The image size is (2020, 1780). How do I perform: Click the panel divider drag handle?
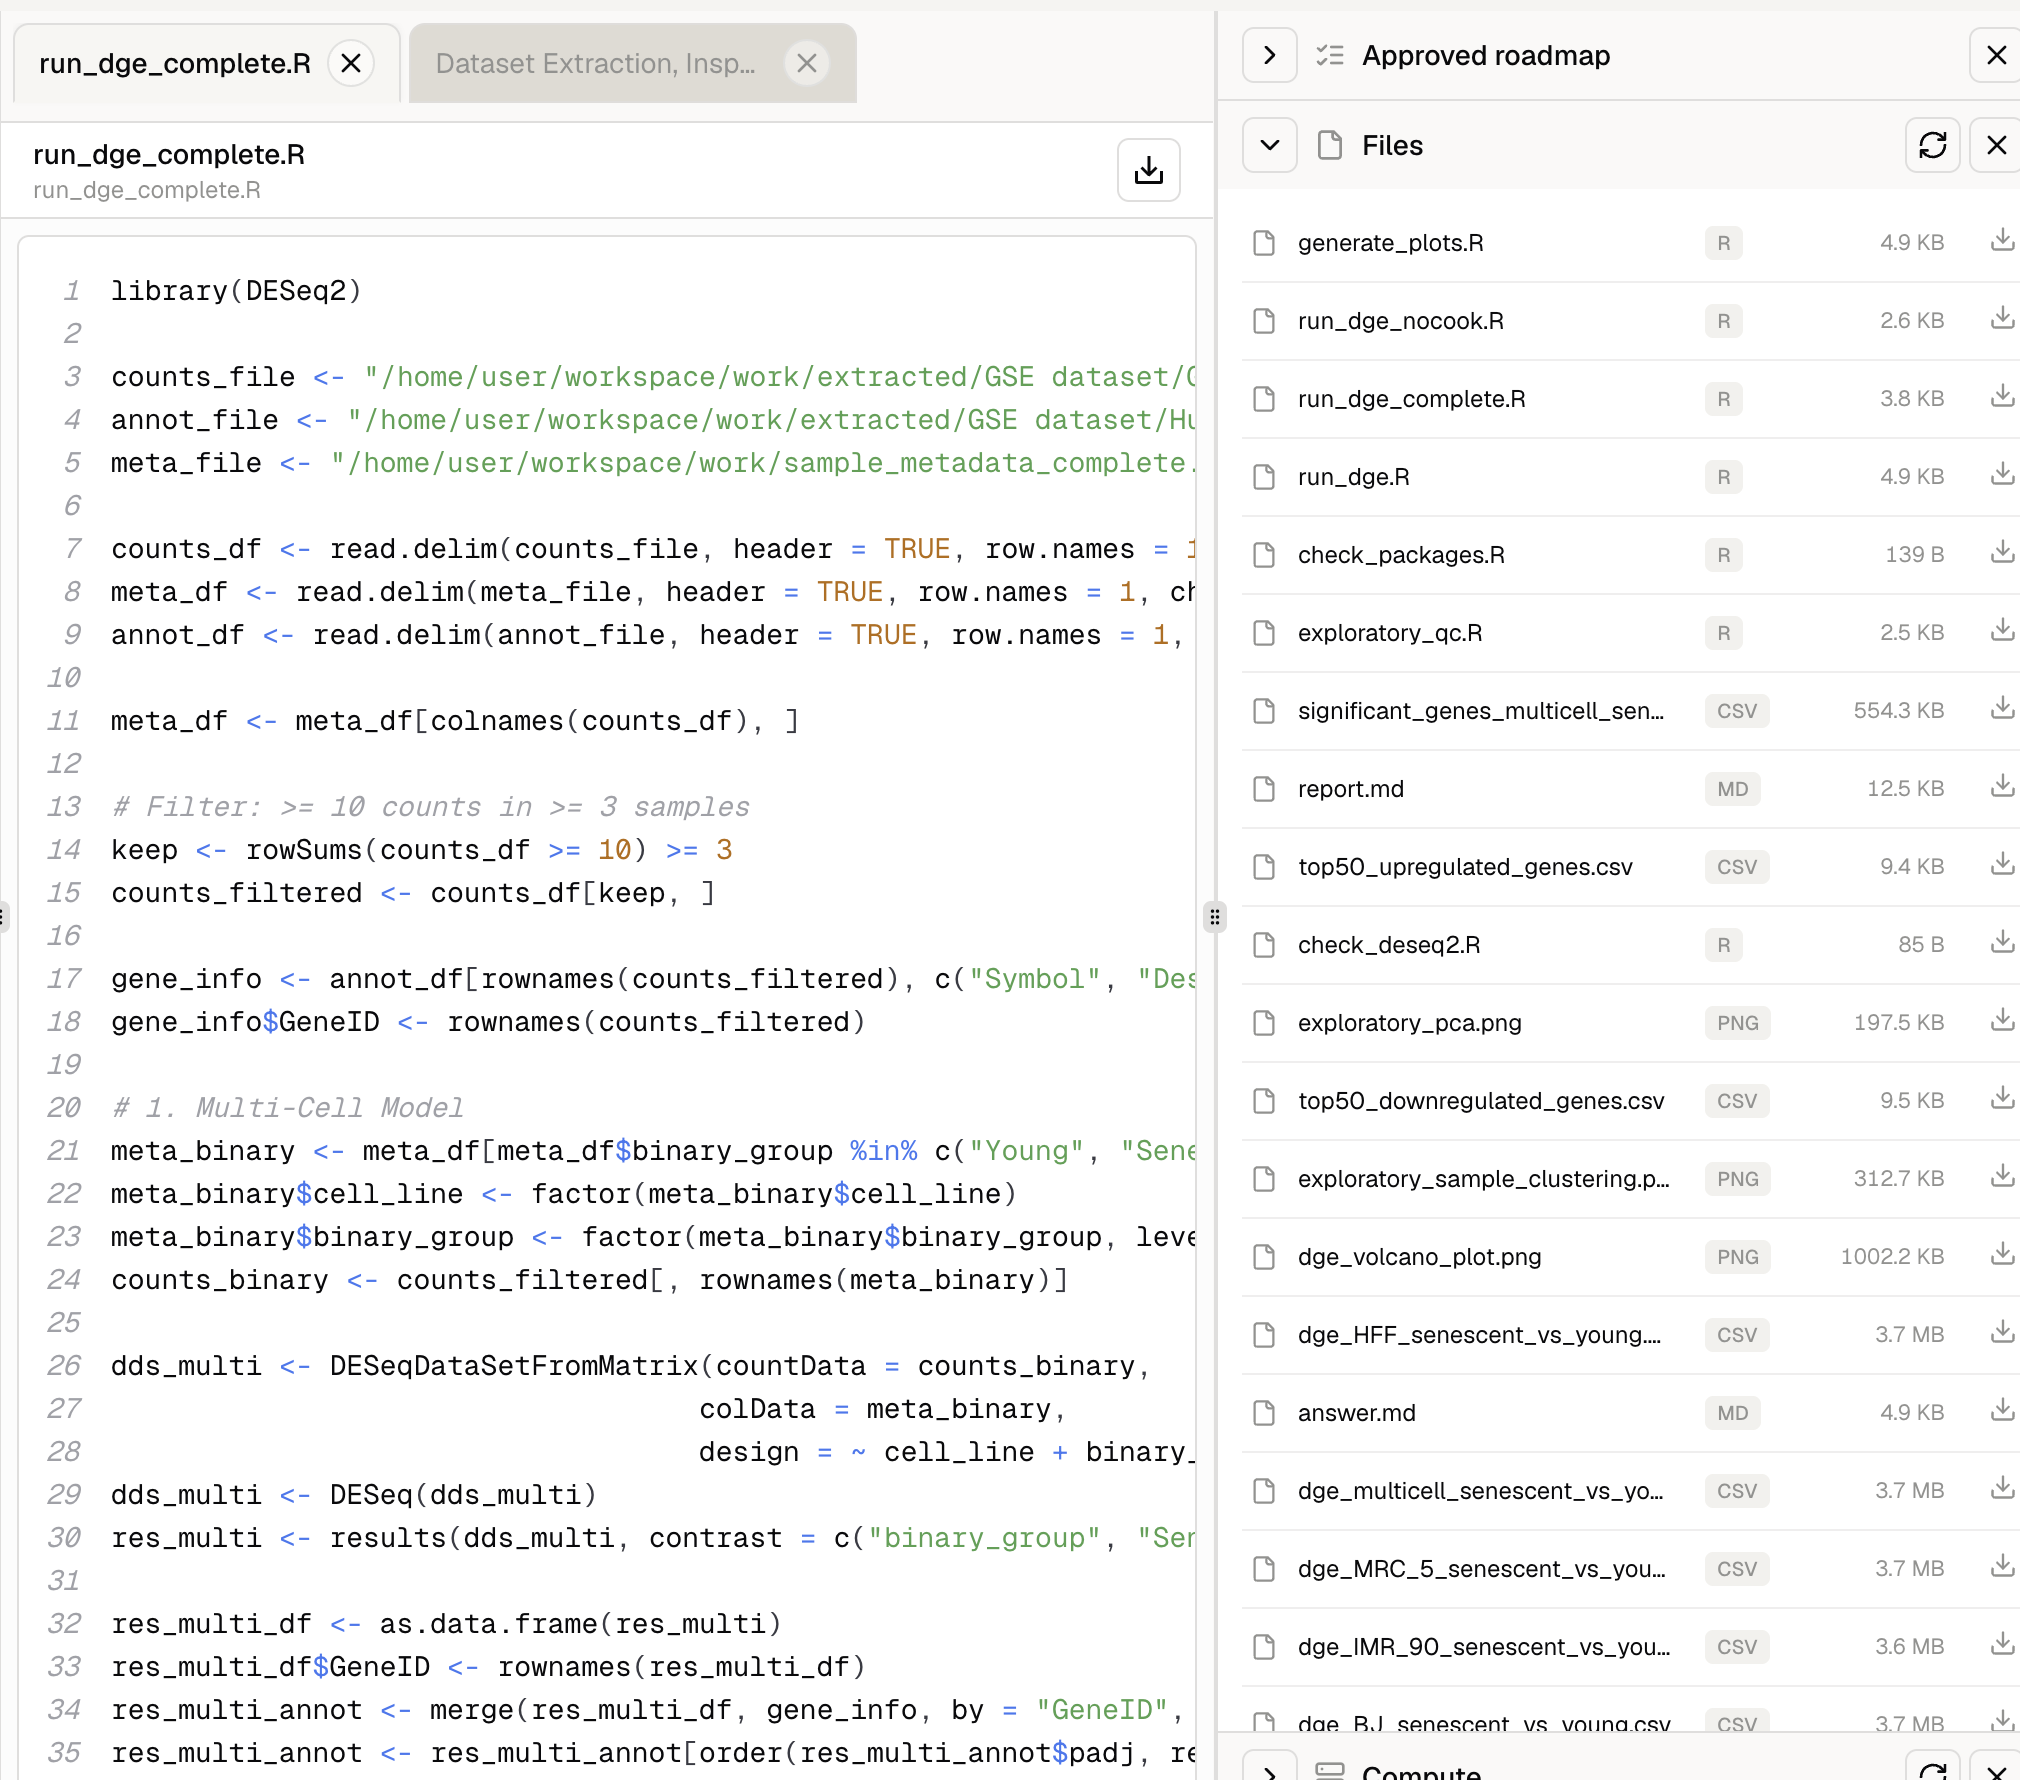click(1215, 916)
